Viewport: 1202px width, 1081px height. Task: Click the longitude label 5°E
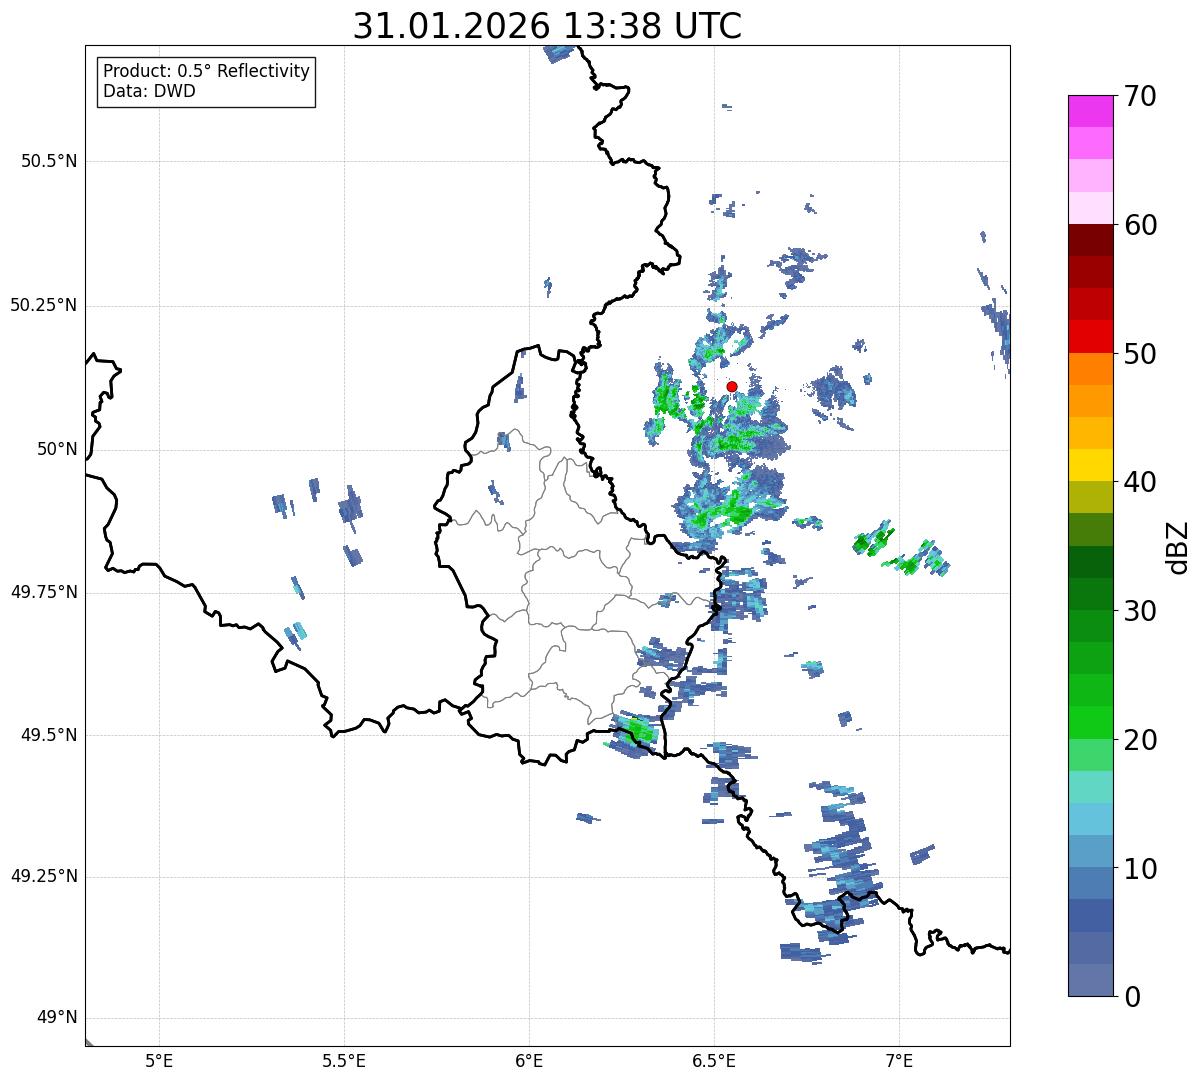[159, 1061]
